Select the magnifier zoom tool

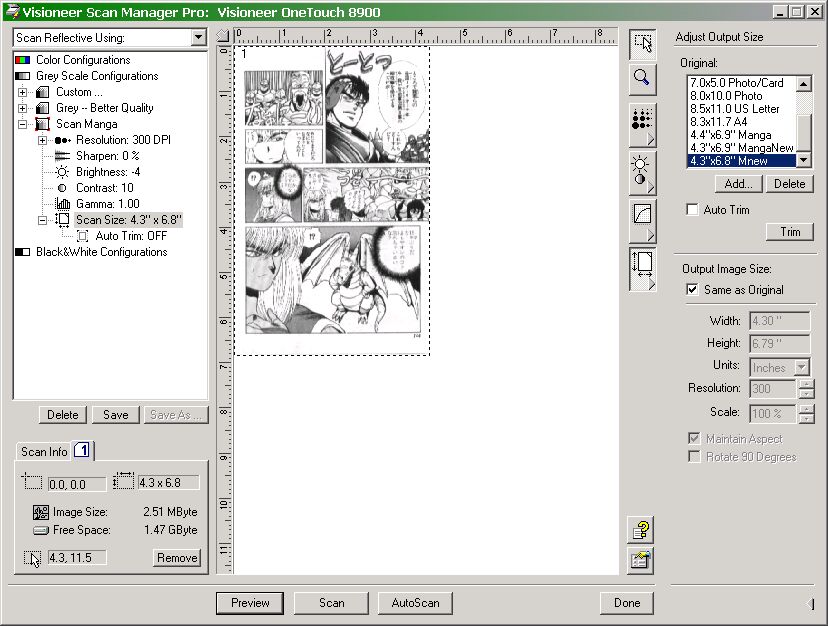coord(642,79)
